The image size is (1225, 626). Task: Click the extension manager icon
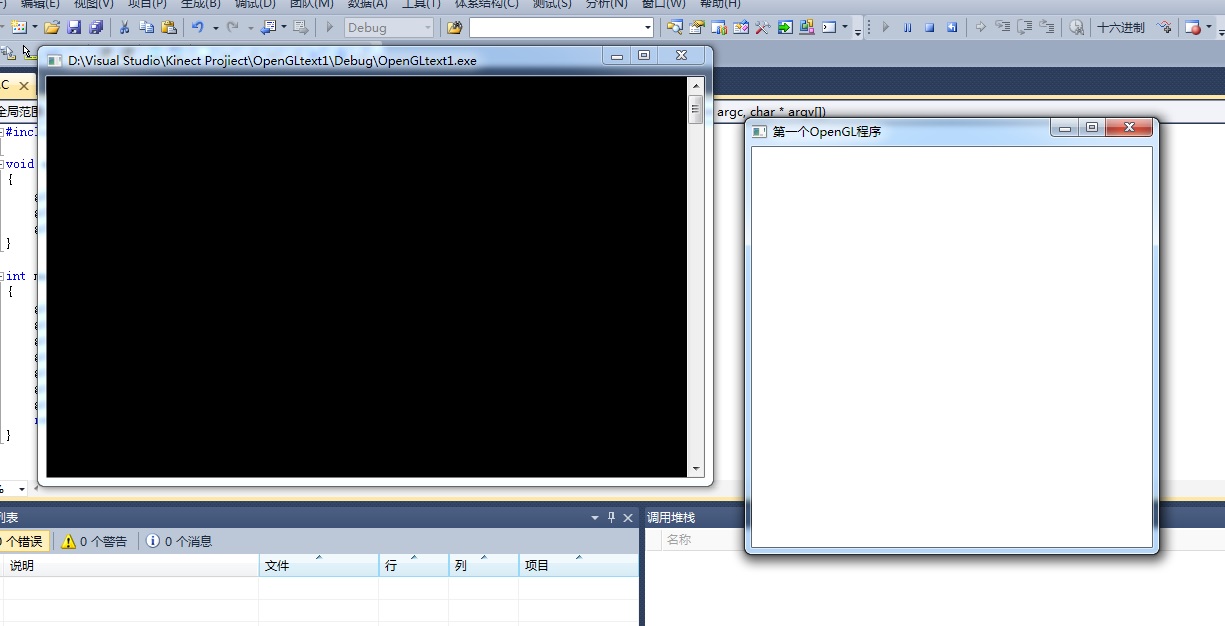pos(806,27)
